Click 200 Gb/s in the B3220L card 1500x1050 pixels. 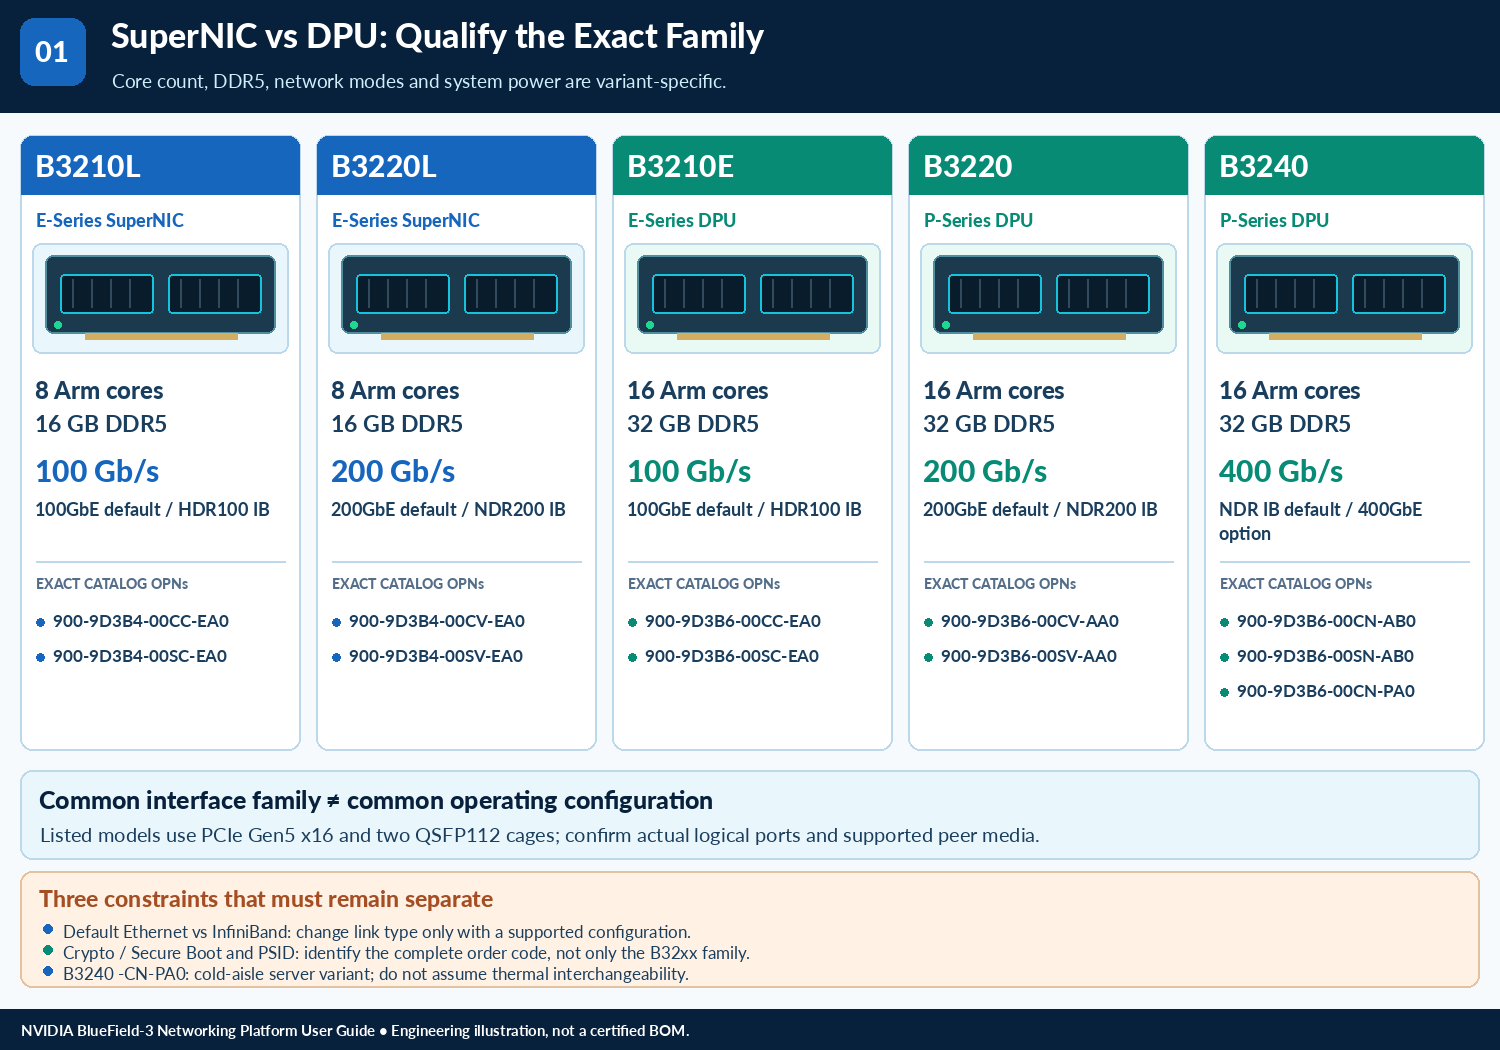click(x=393, y=471)
